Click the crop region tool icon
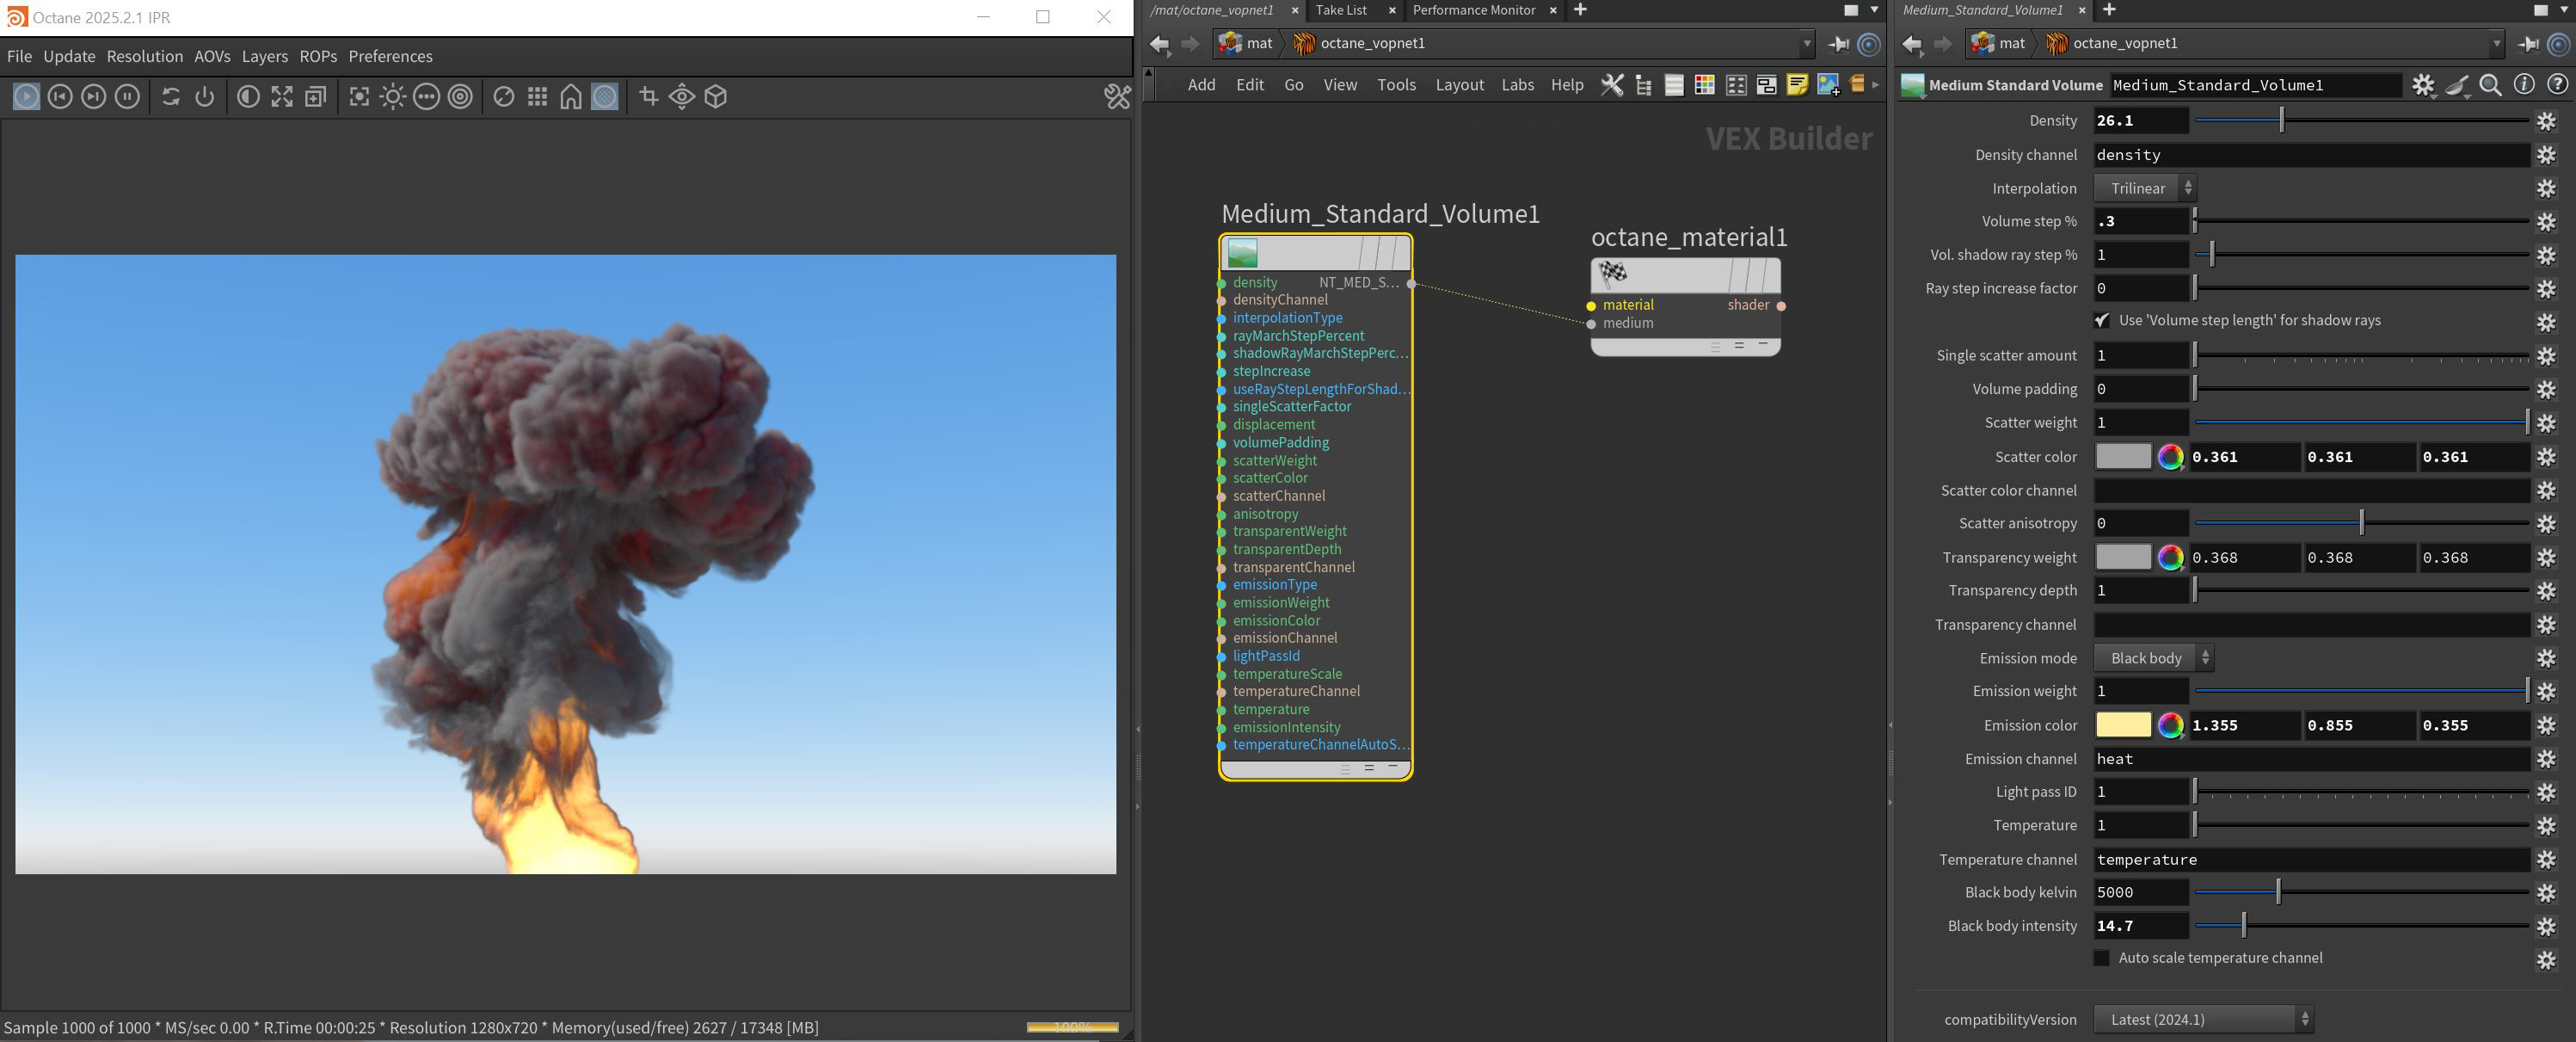 (x=649, y=96)
